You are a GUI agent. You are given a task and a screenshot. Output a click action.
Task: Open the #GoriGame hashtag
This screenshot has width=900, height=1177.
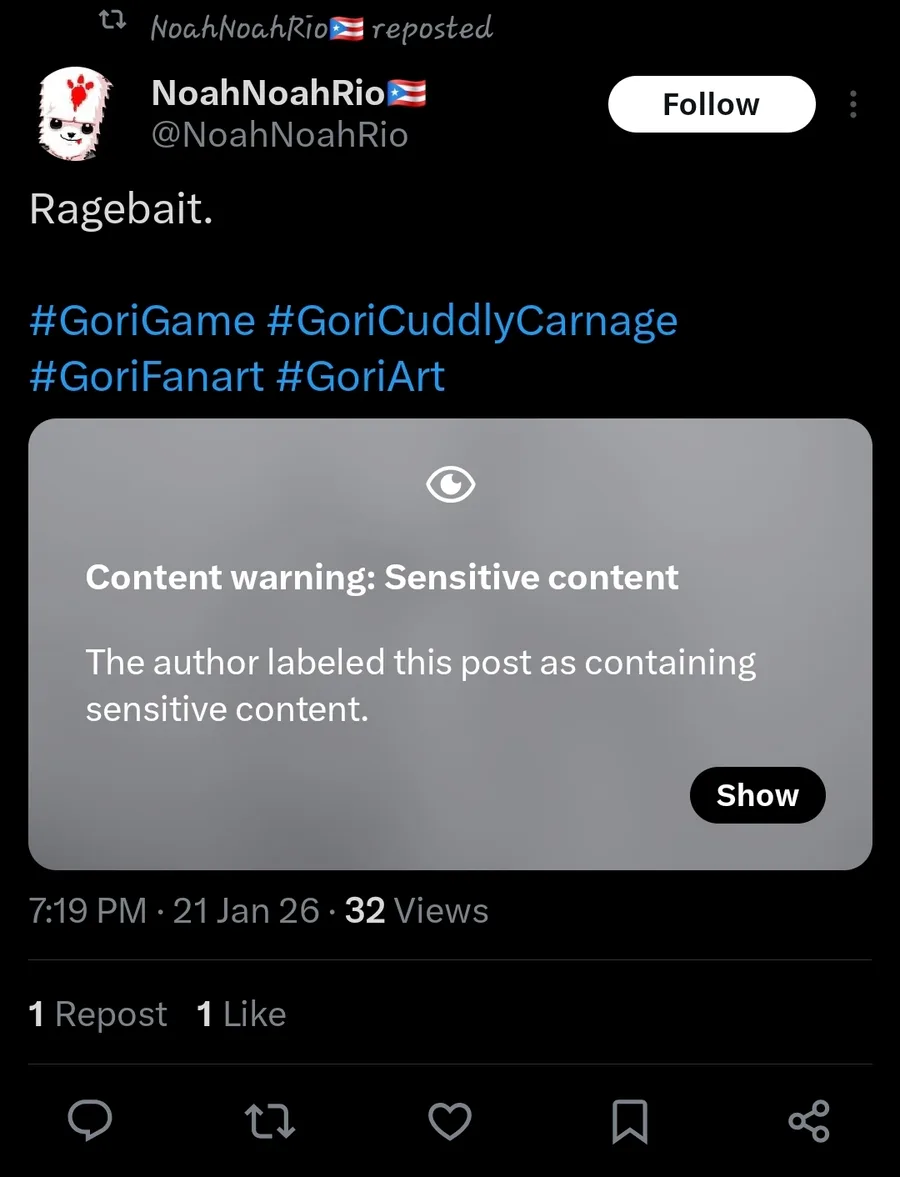[x=142, y=321]
